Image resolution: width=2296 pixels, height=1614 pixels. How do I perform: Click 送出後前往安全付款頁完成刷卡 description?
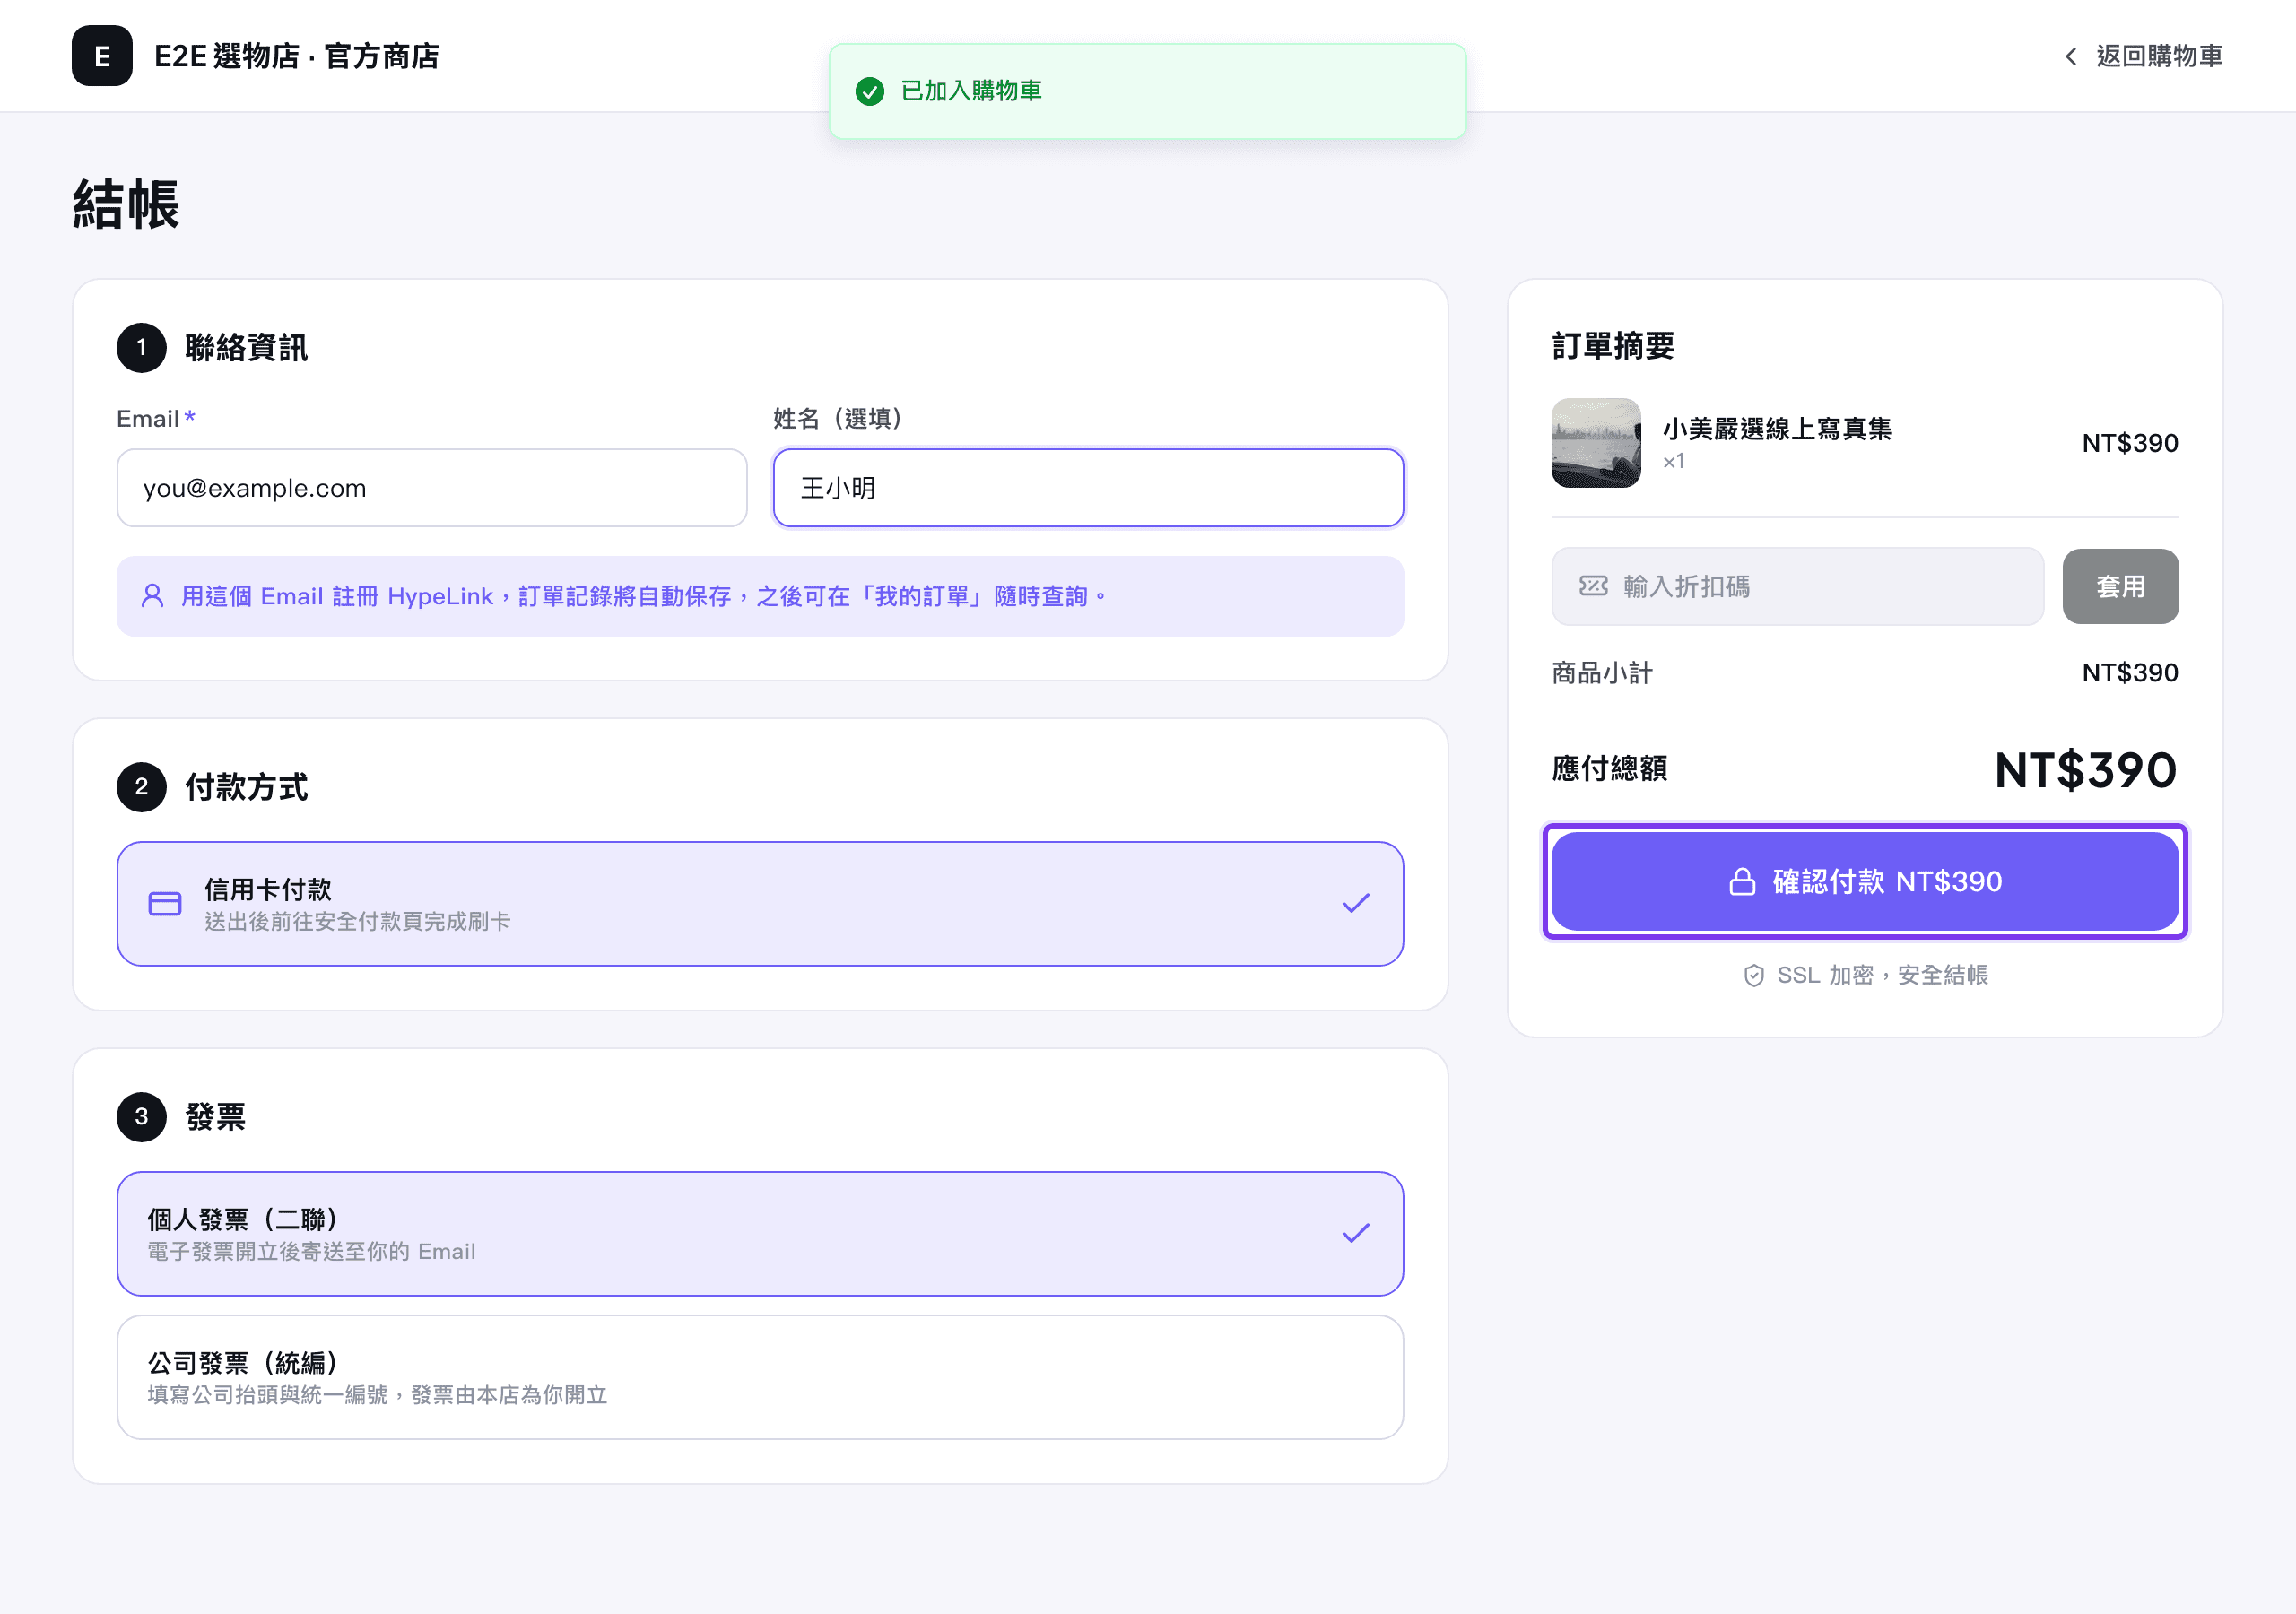(357, 921)
